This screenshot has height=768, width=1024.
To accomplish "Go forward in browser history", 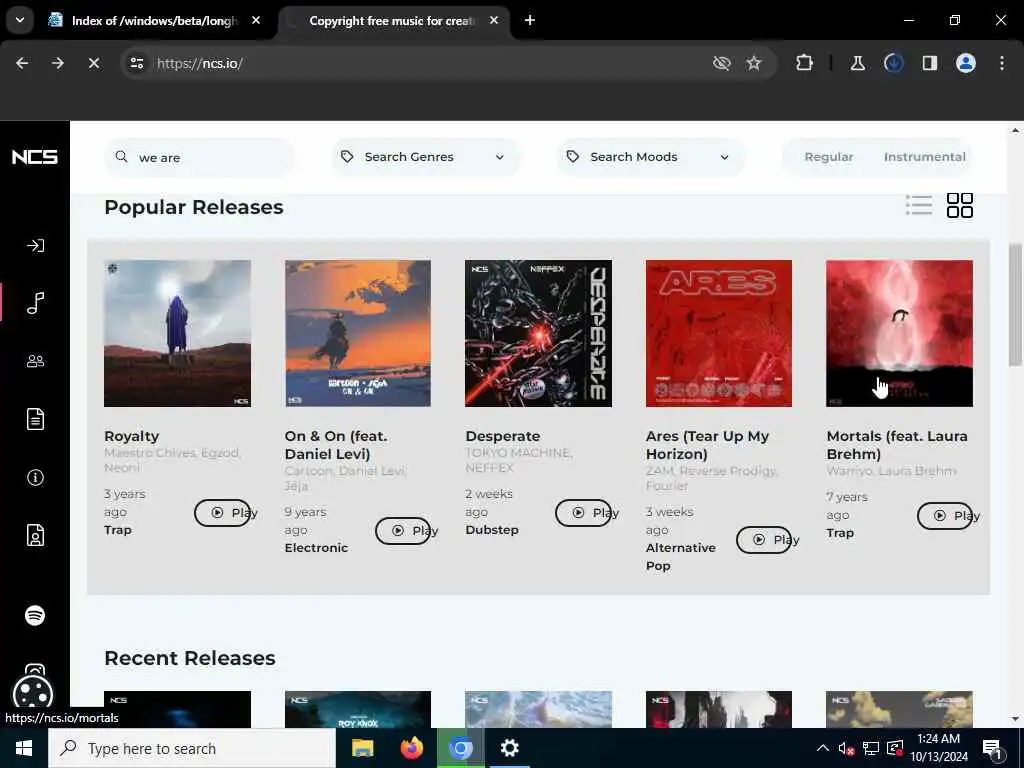I will [x=57, y=63].
